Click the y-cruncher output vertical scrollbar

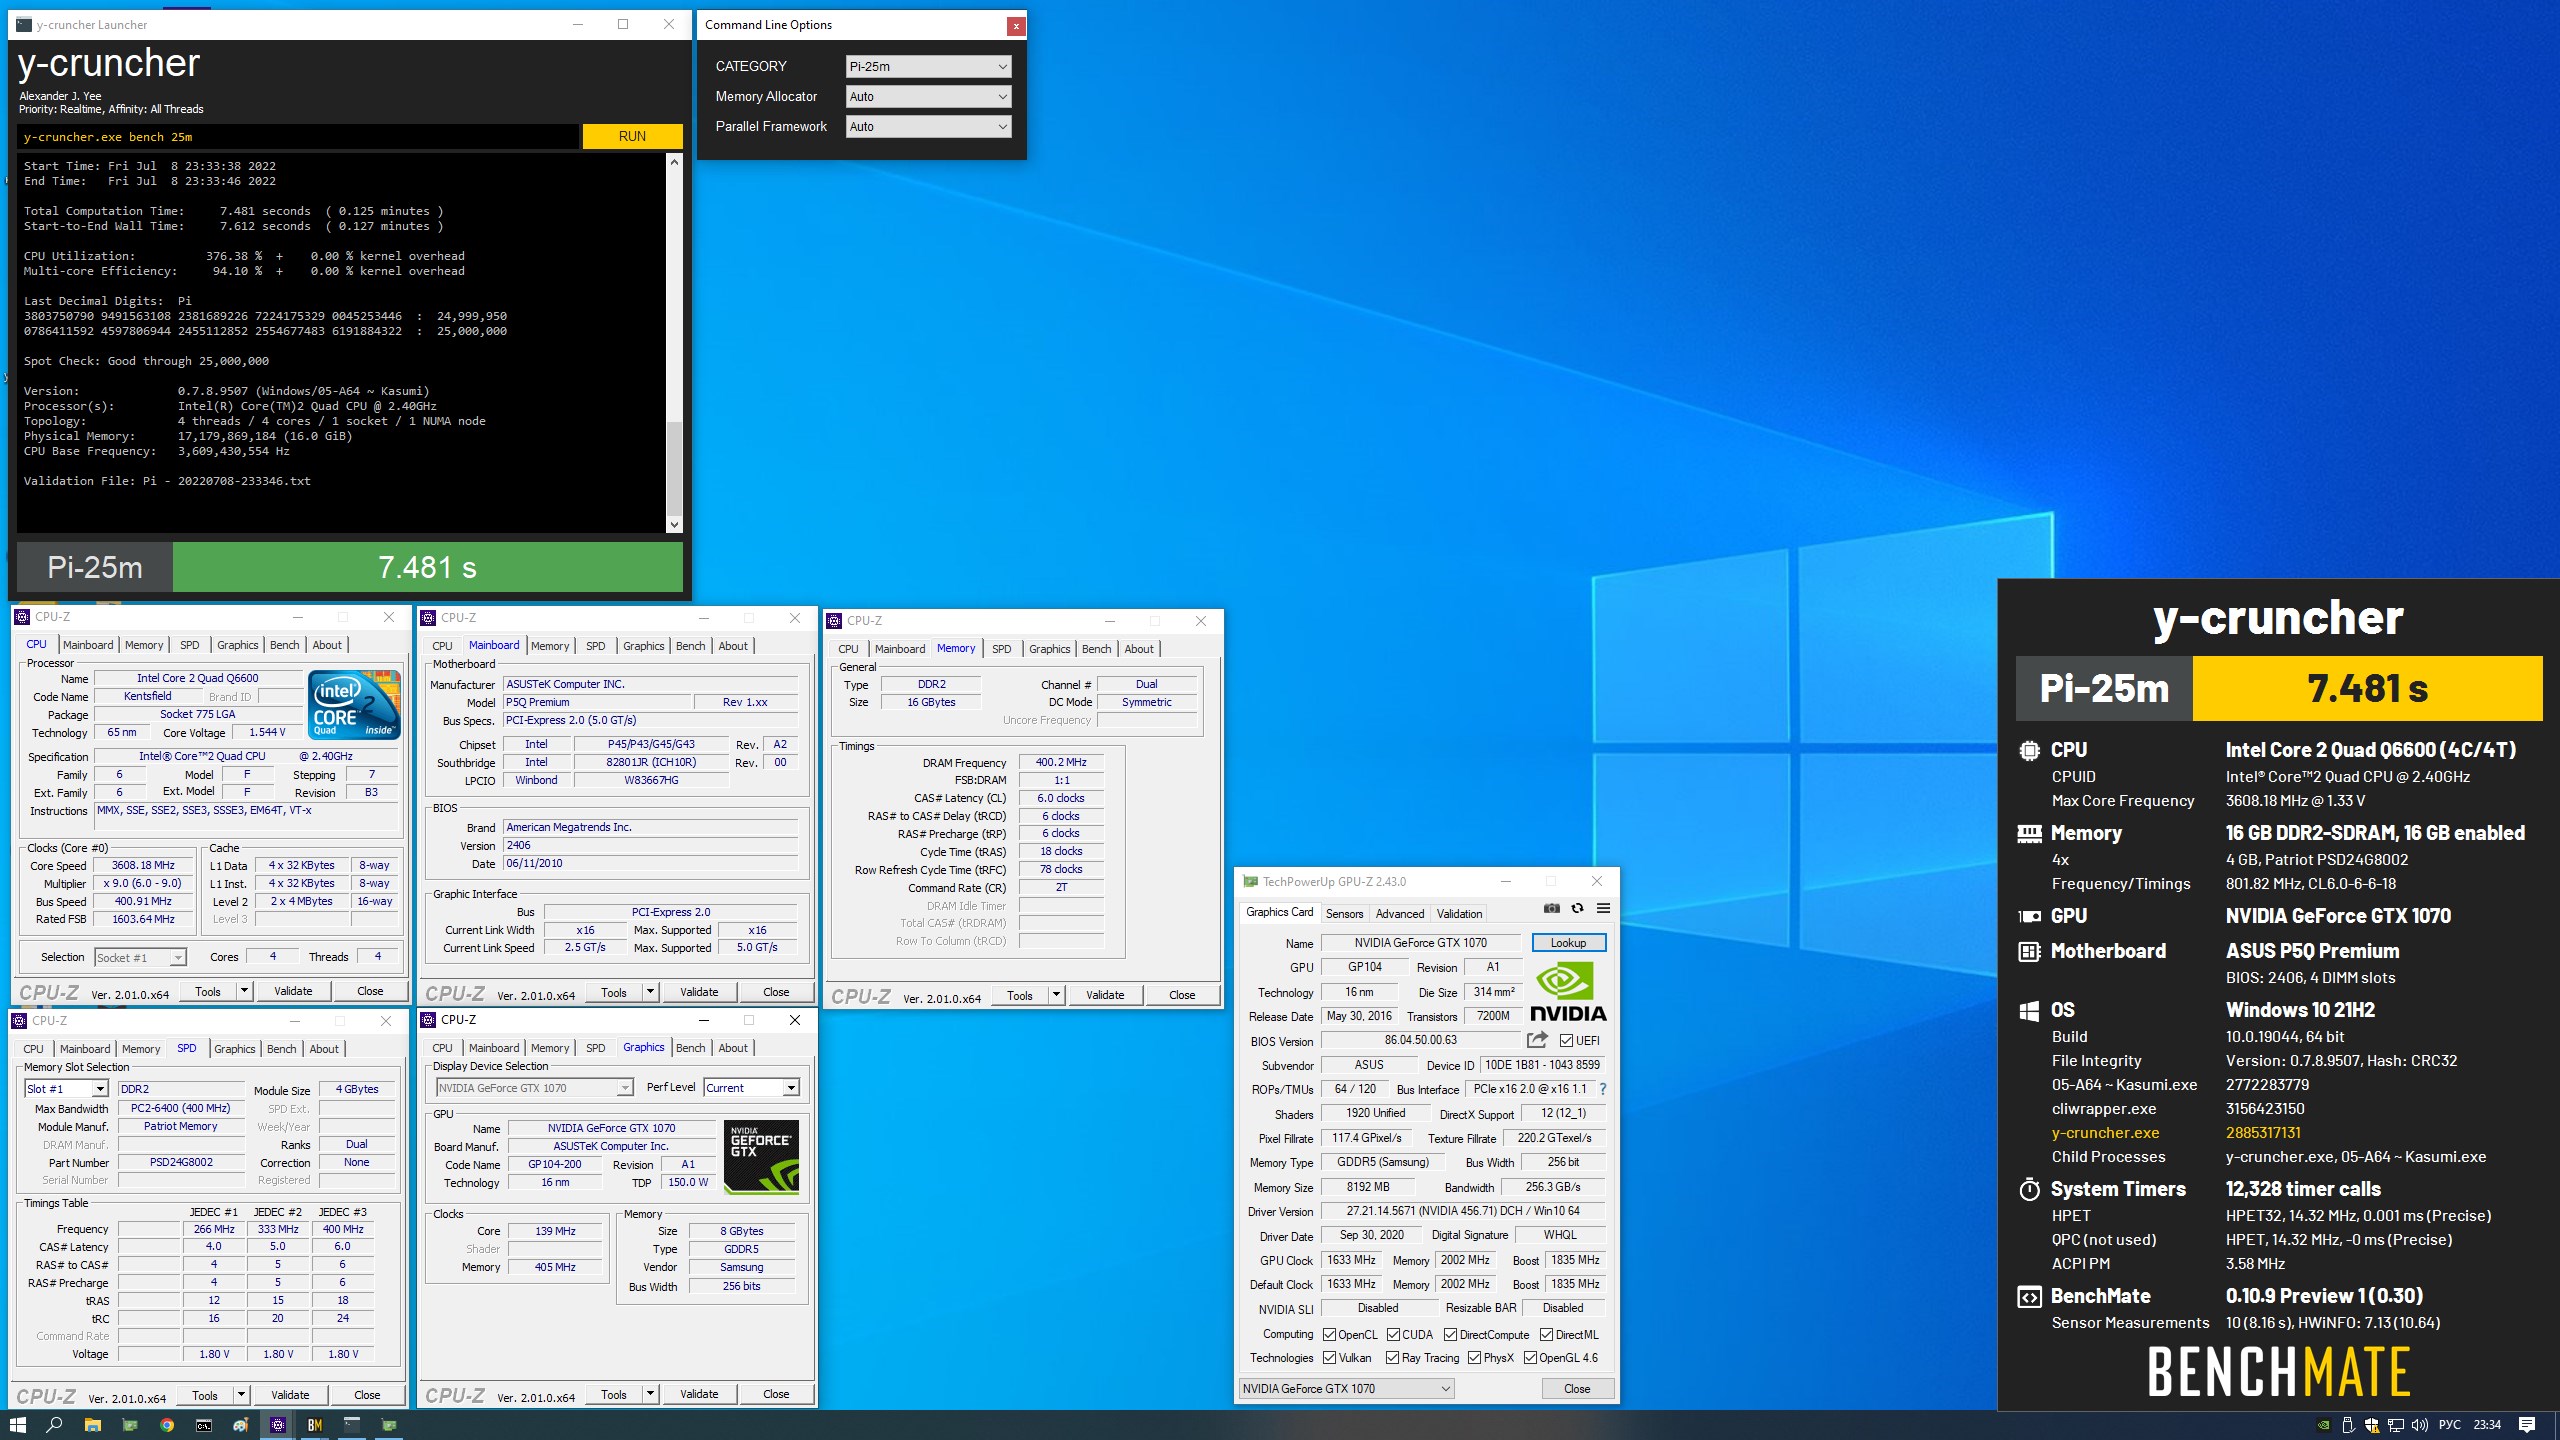[674, 343]
